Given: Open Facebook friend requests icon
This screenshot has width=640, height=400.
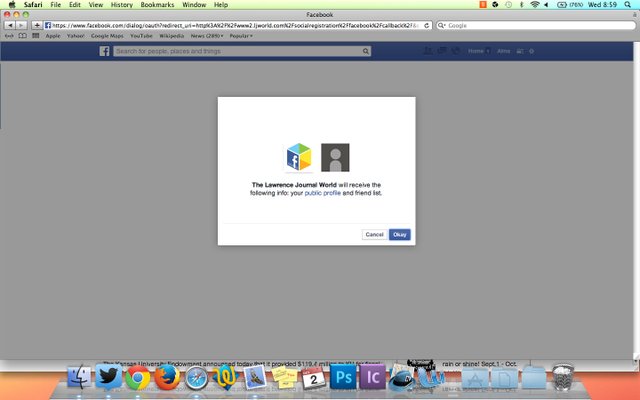Looking at the screenshot, I should (x=428, y=51).
